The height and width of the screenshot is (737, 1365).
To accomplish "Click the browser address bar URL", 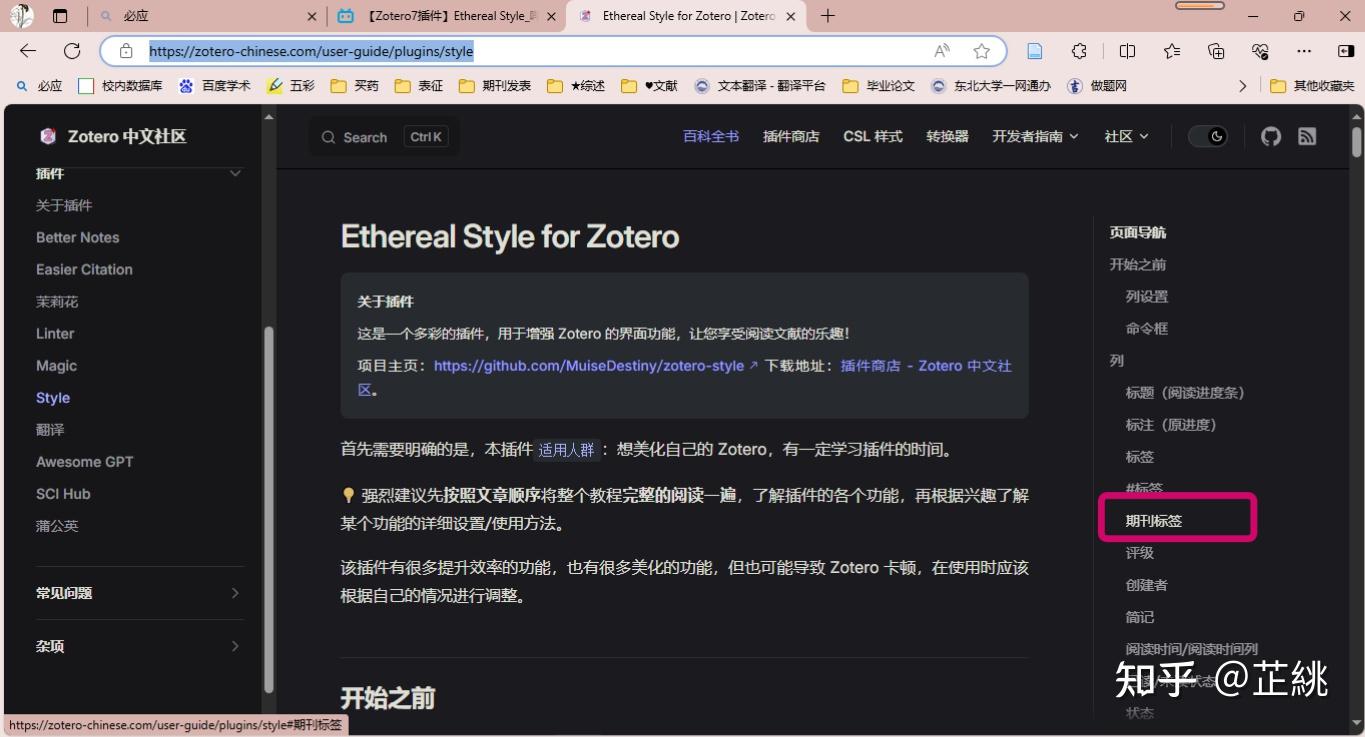I will 311,51.
